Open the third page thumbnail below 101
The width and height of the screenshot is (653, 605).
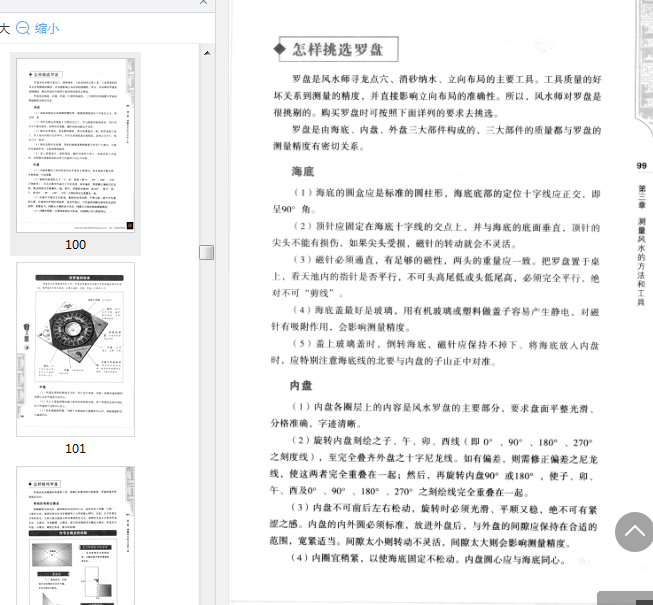[75, 535]
